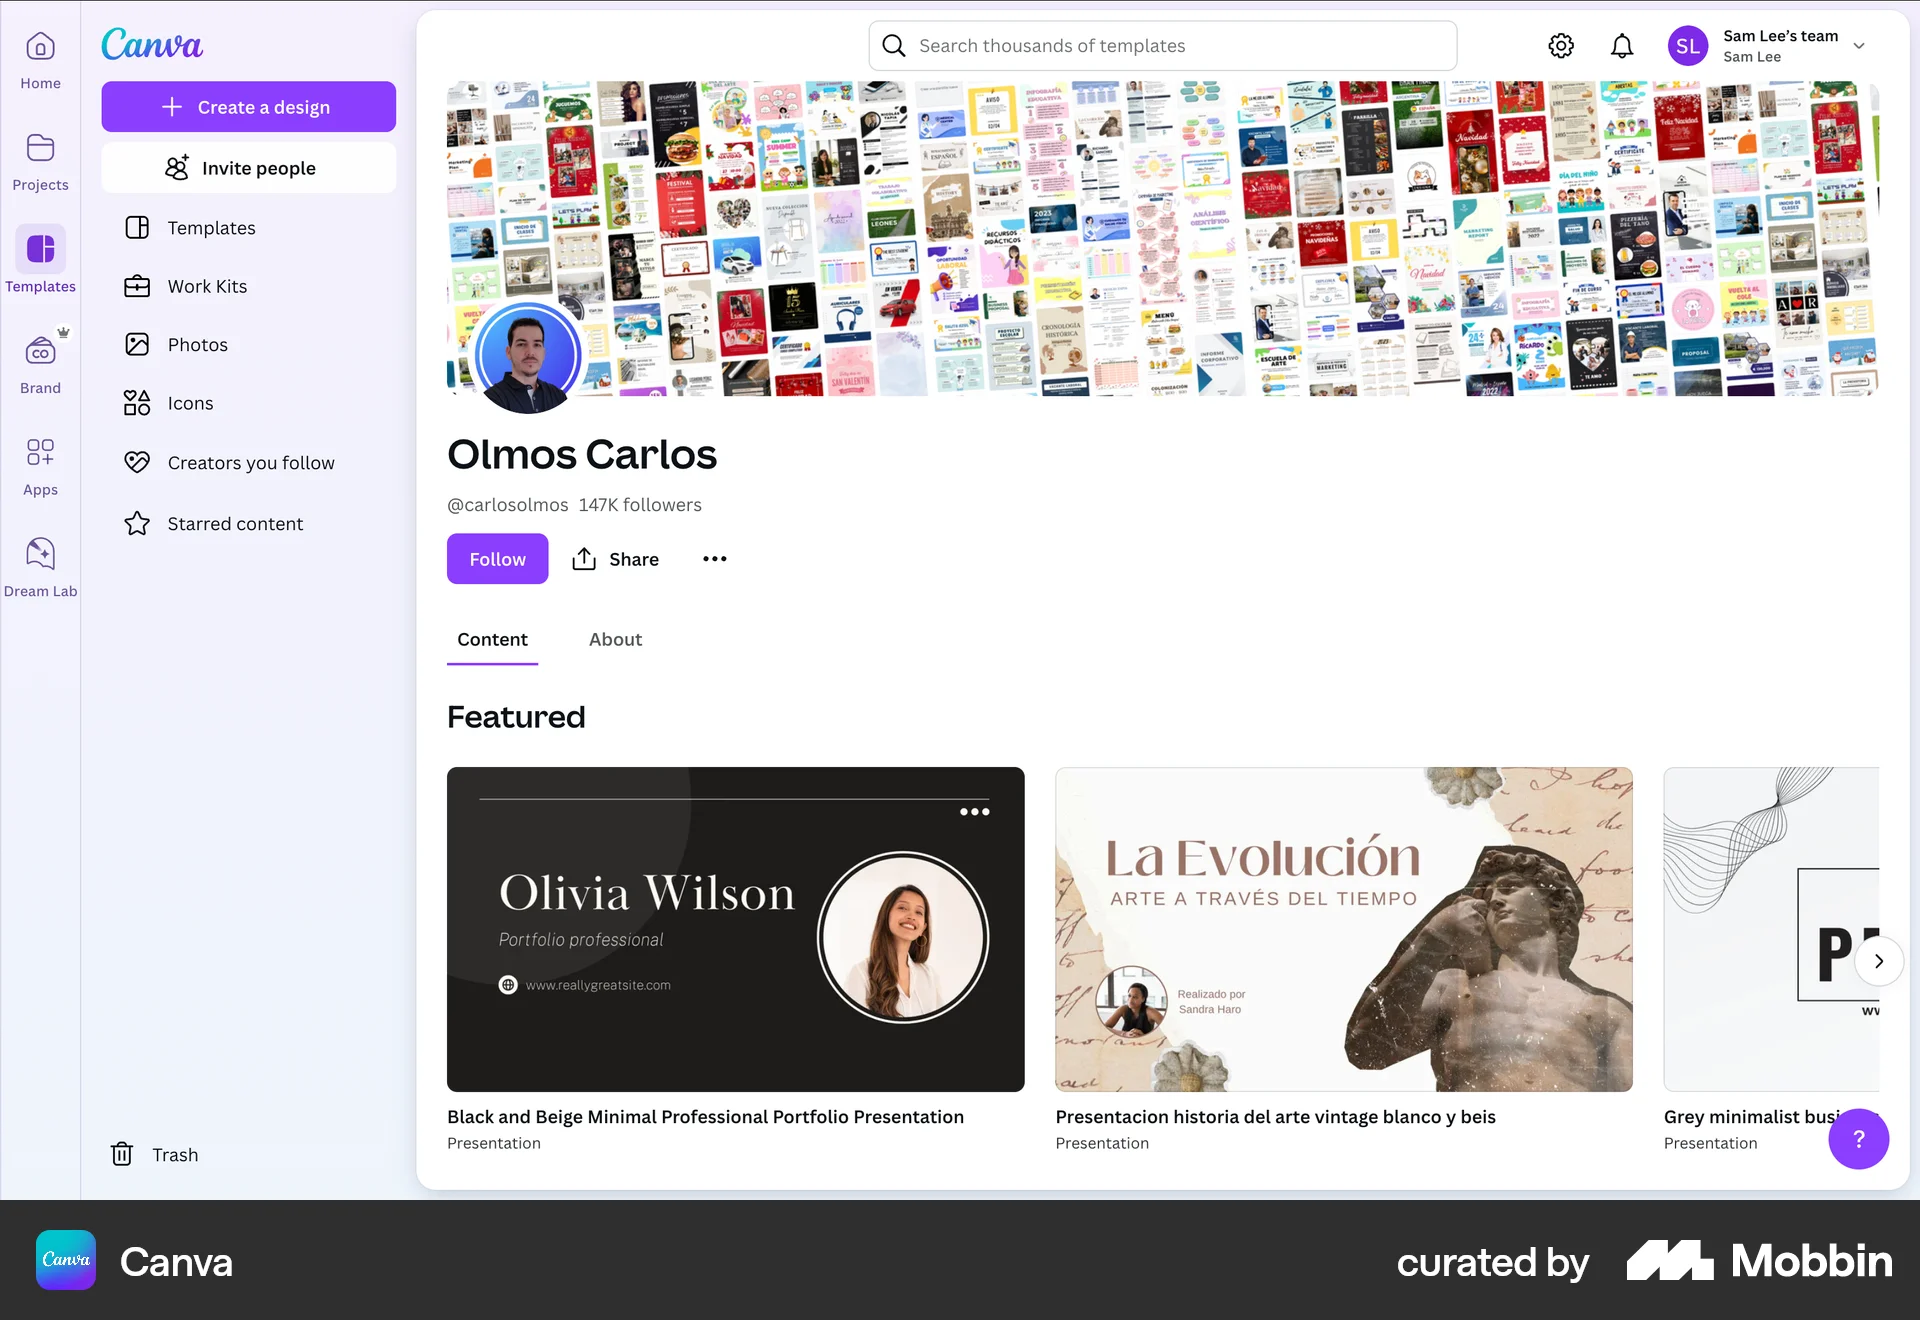
Task: Open the help button in bottom corner
Action: tap(1859, 1139)
